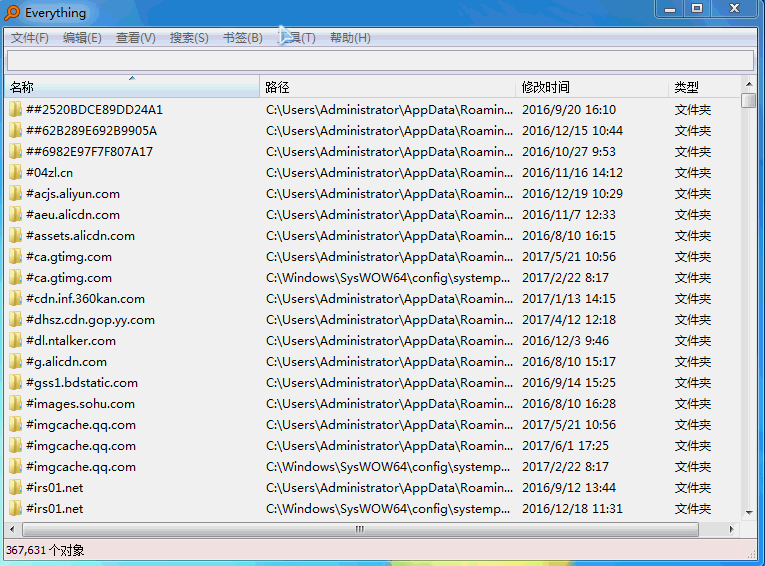Click the date 2017/1/13 14:15
Image resolution: width=765 pixels, height=566 pixels.
569,299
